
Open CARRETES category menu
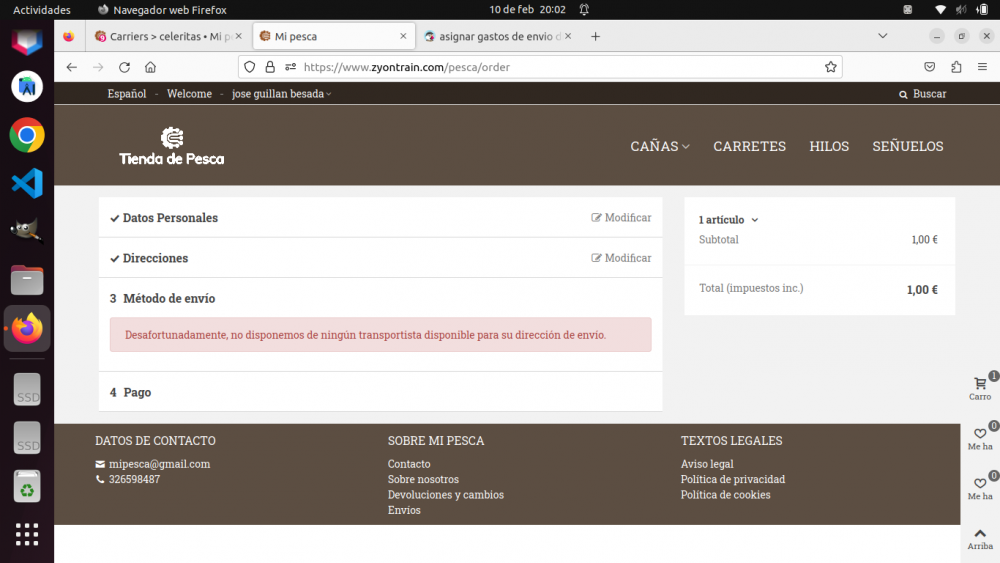click(749, 146)
